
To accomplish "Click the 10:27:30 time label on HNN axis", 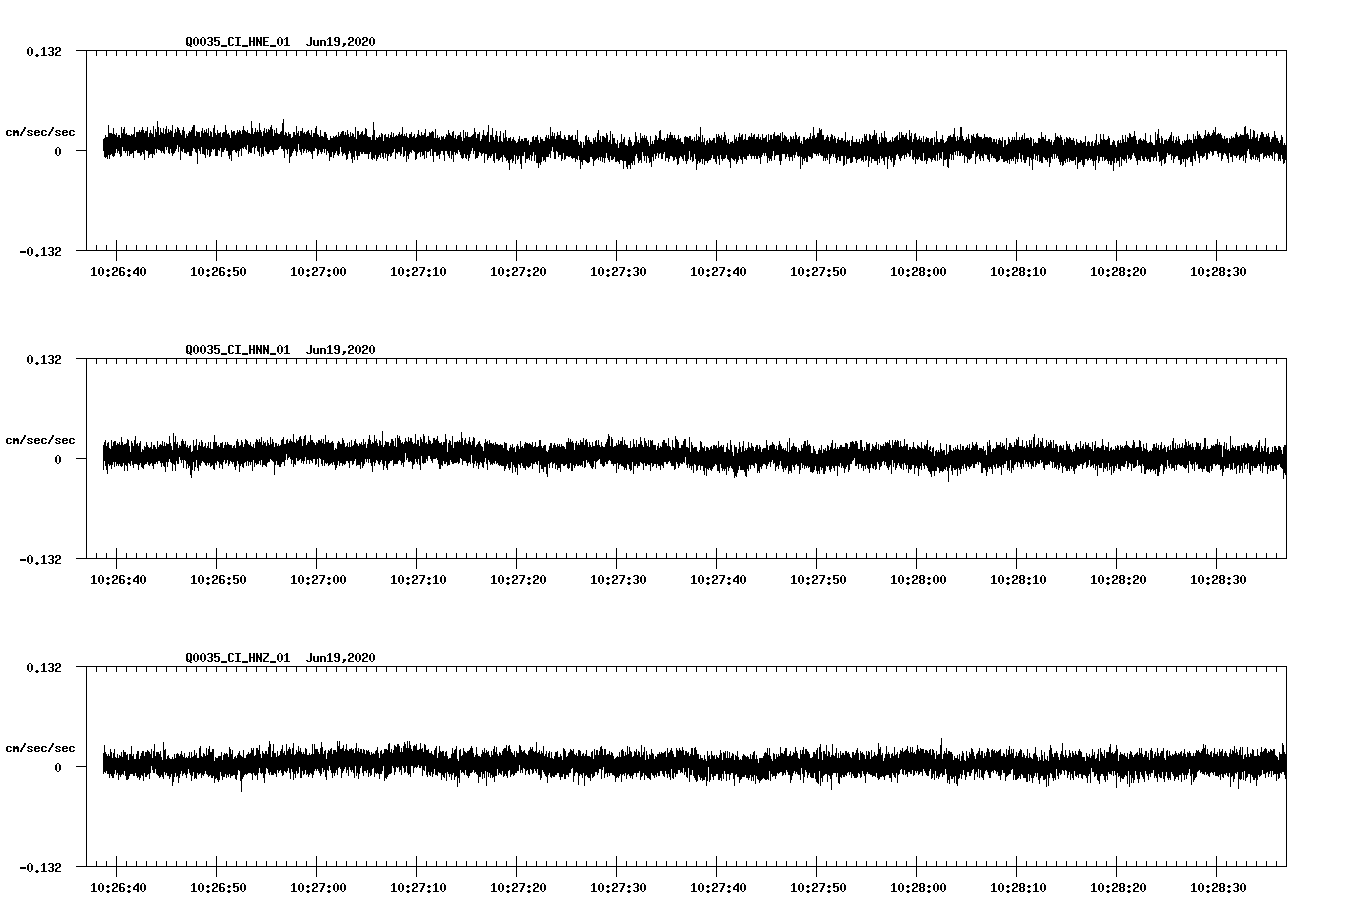I will [618, 580].
